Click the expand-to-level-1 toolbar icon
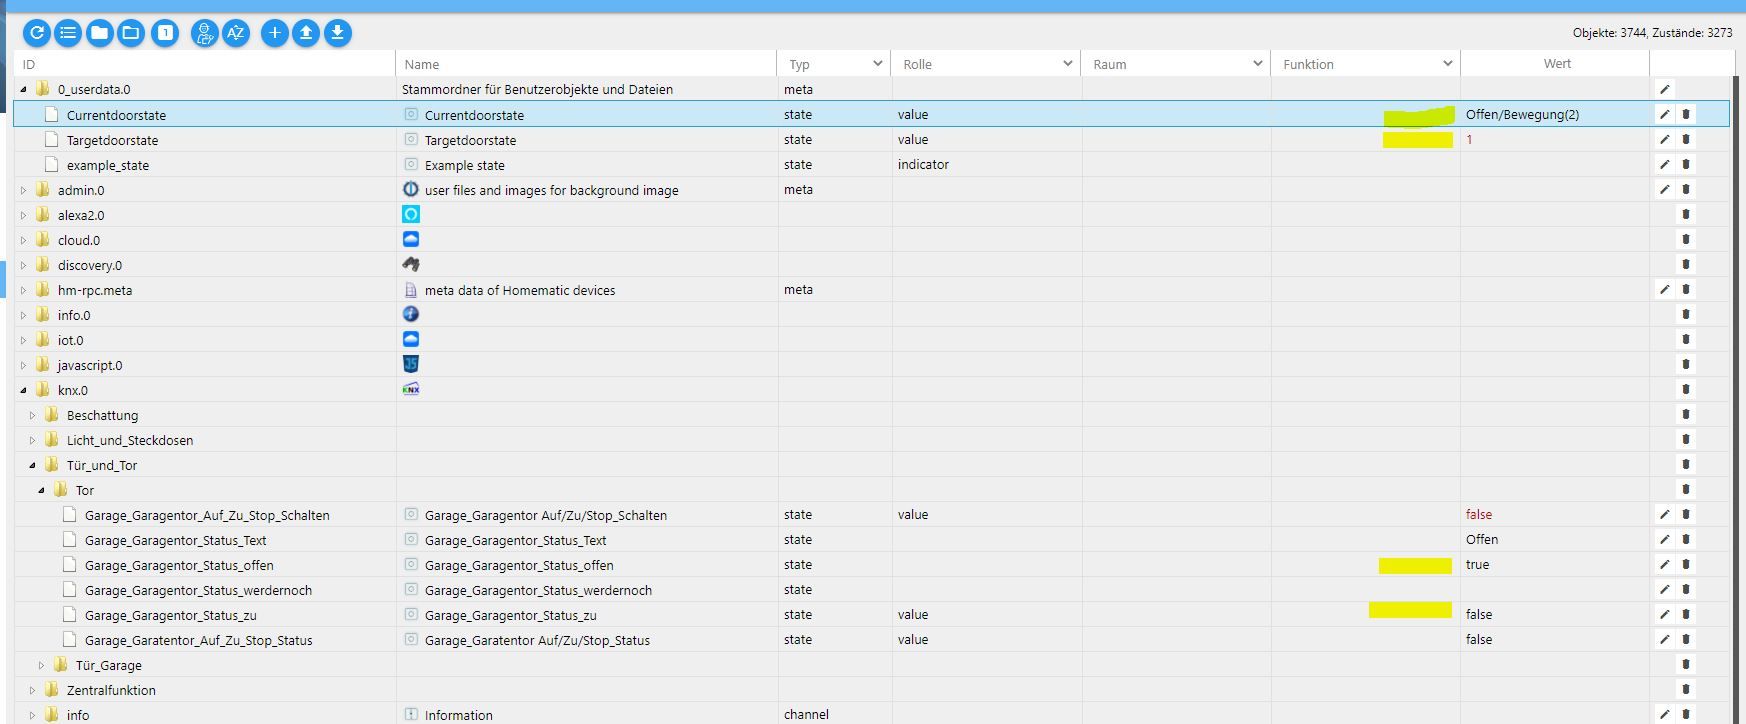 coord(165,33)
